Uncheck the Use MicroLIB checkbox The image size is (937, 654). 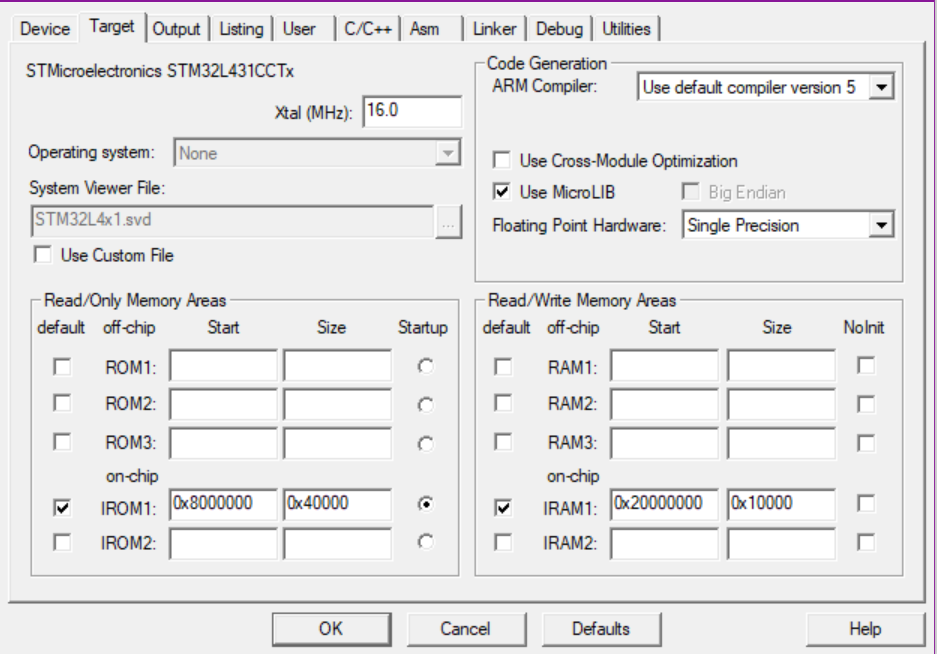[x=502, y=192]
